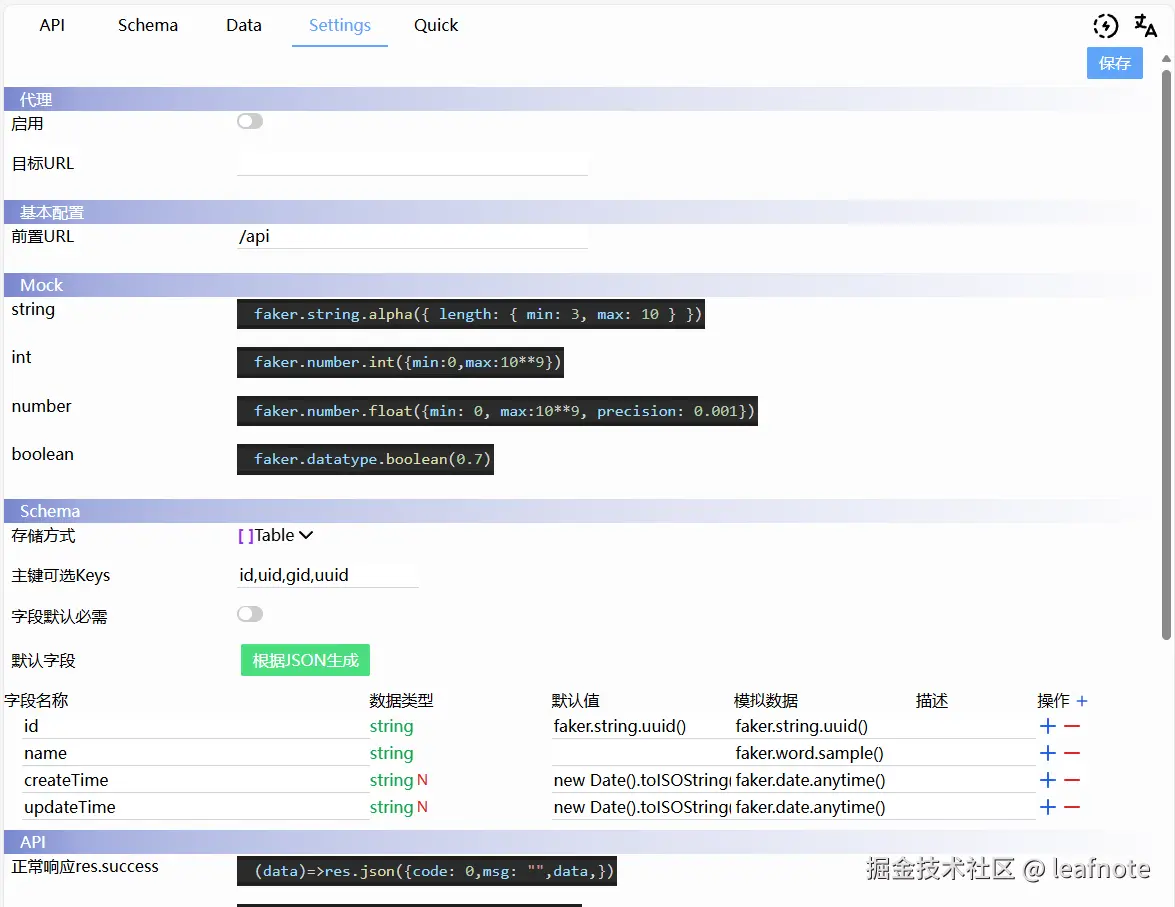Click the scrollbar up arrow
This screenshot has width=1175, height=907.
(1166, 58)
